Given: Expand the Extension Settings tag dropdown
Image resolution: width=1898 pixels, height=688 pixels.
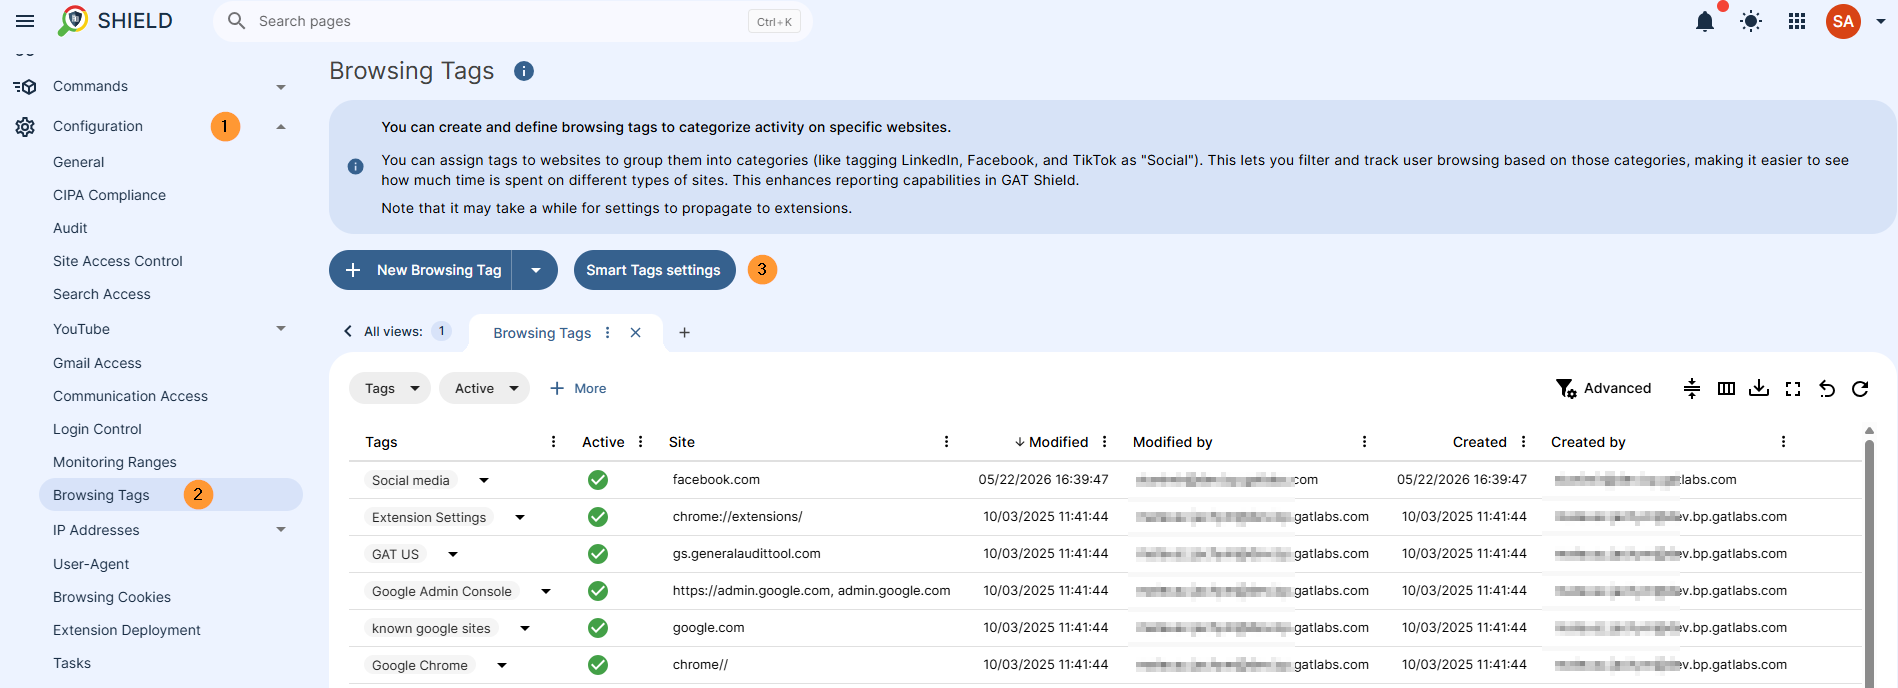Looking at the screenshot, I should (x=520, y=517).
